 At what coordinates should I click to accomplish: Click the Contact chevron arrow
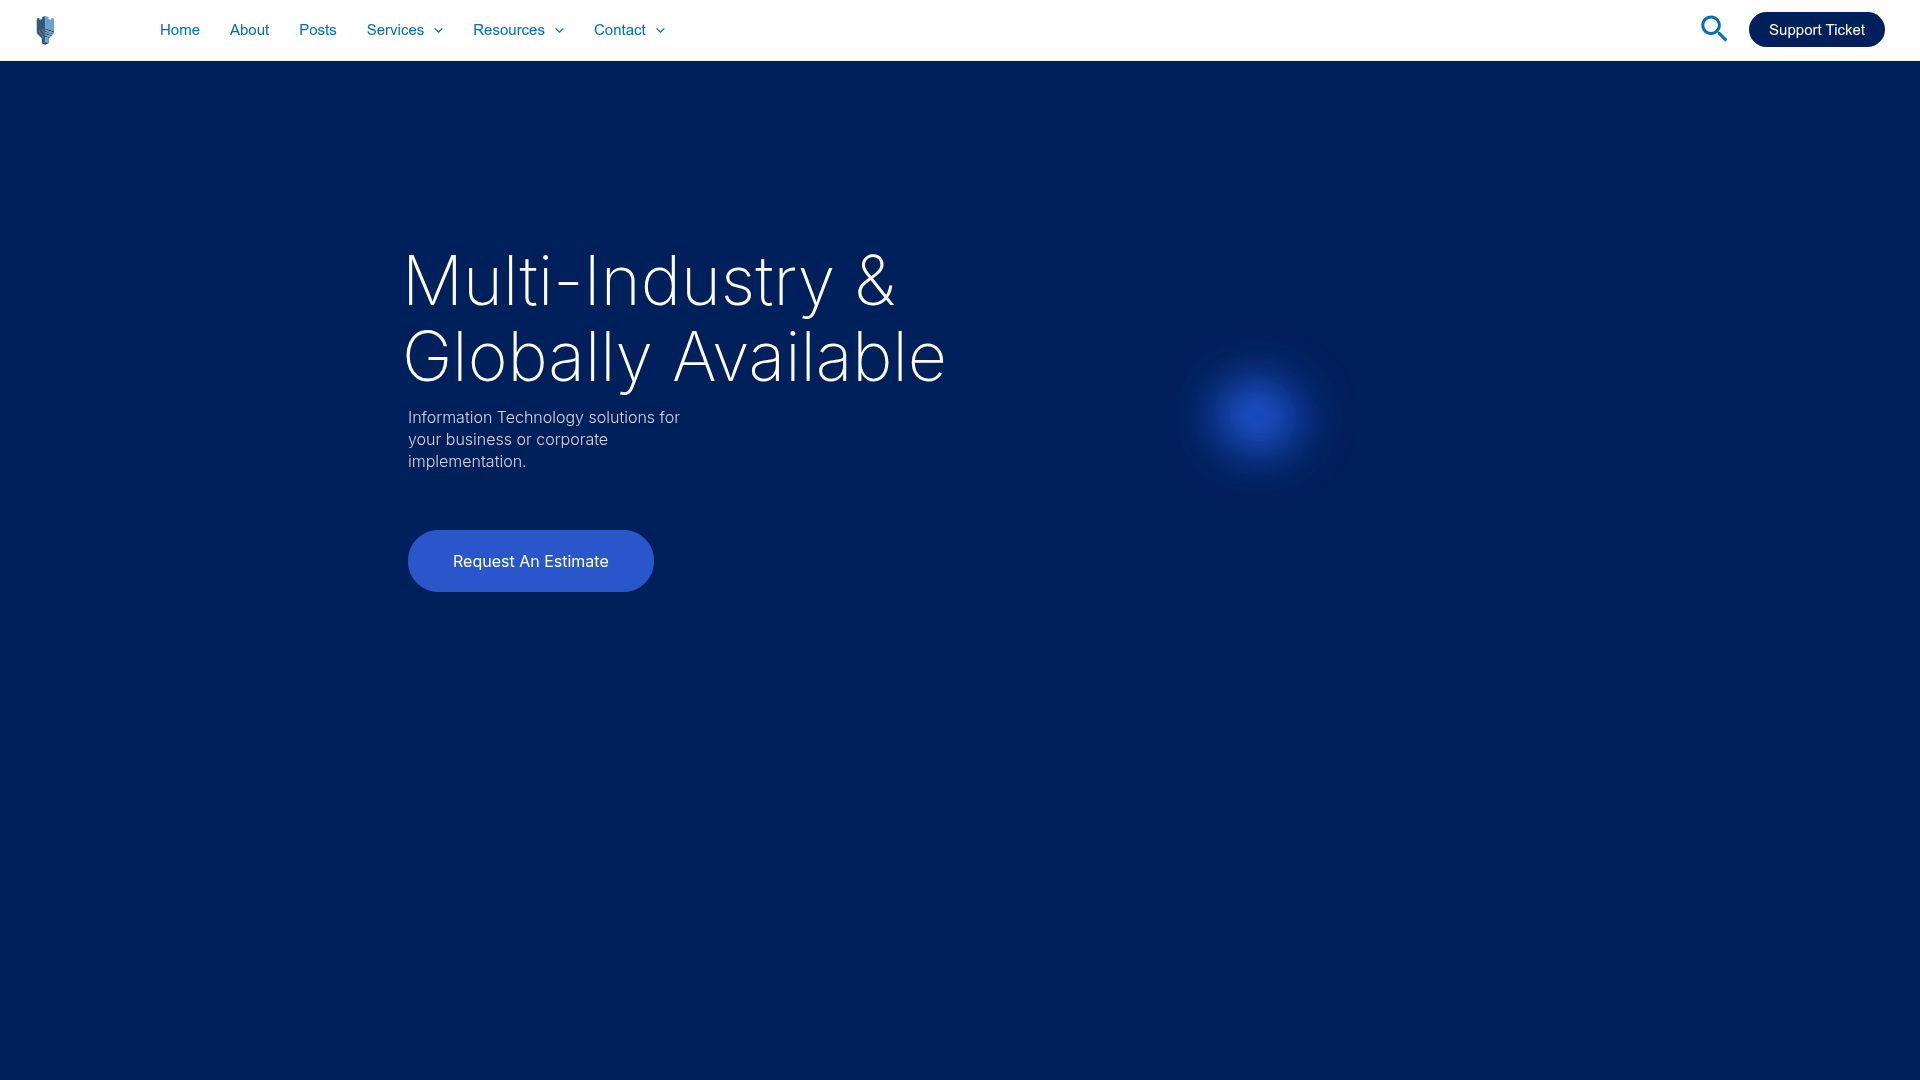(x=660, y=31)
